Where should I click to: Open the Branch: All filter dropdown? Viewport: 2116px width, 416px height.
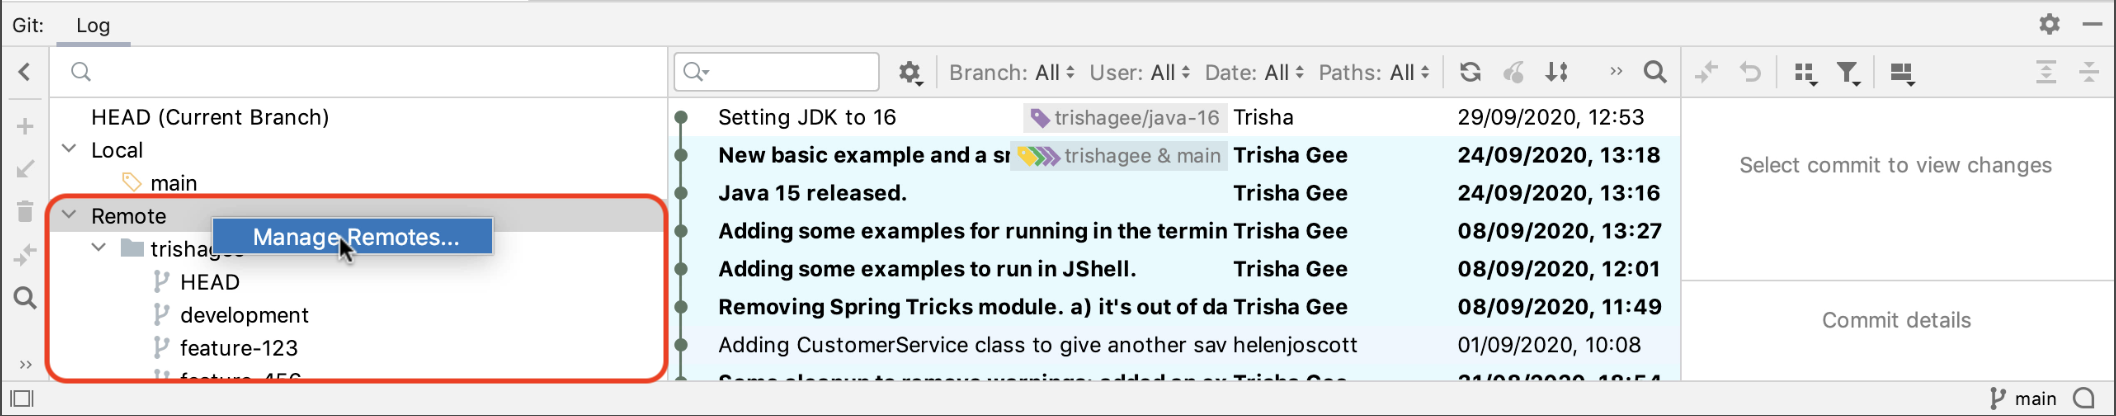[x=1011, y=72]
